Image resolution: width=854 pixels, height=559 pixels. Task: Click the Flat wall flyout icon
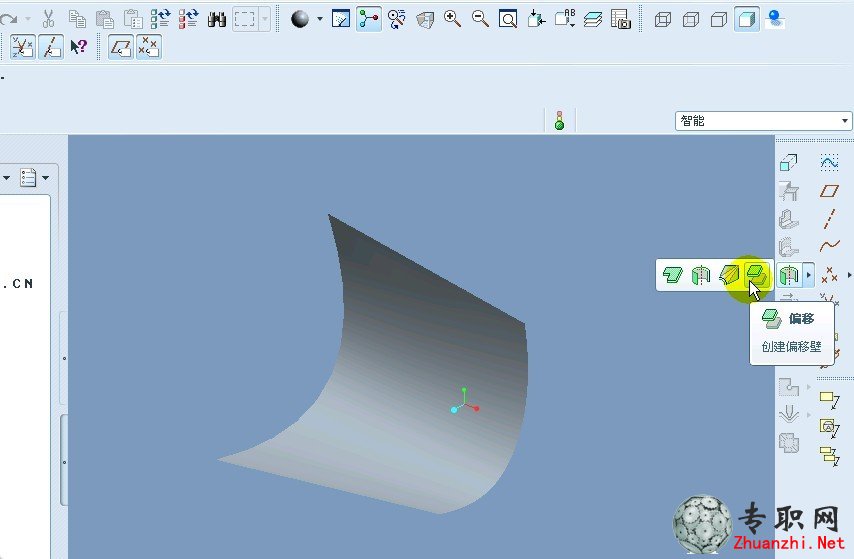coord(673,275)
